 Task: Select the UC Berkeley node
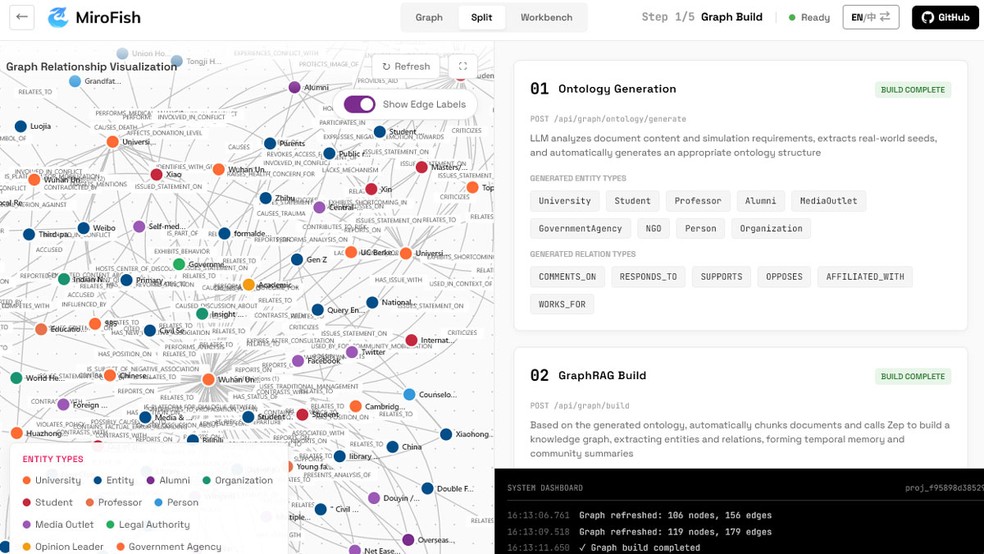click(351, 253)
